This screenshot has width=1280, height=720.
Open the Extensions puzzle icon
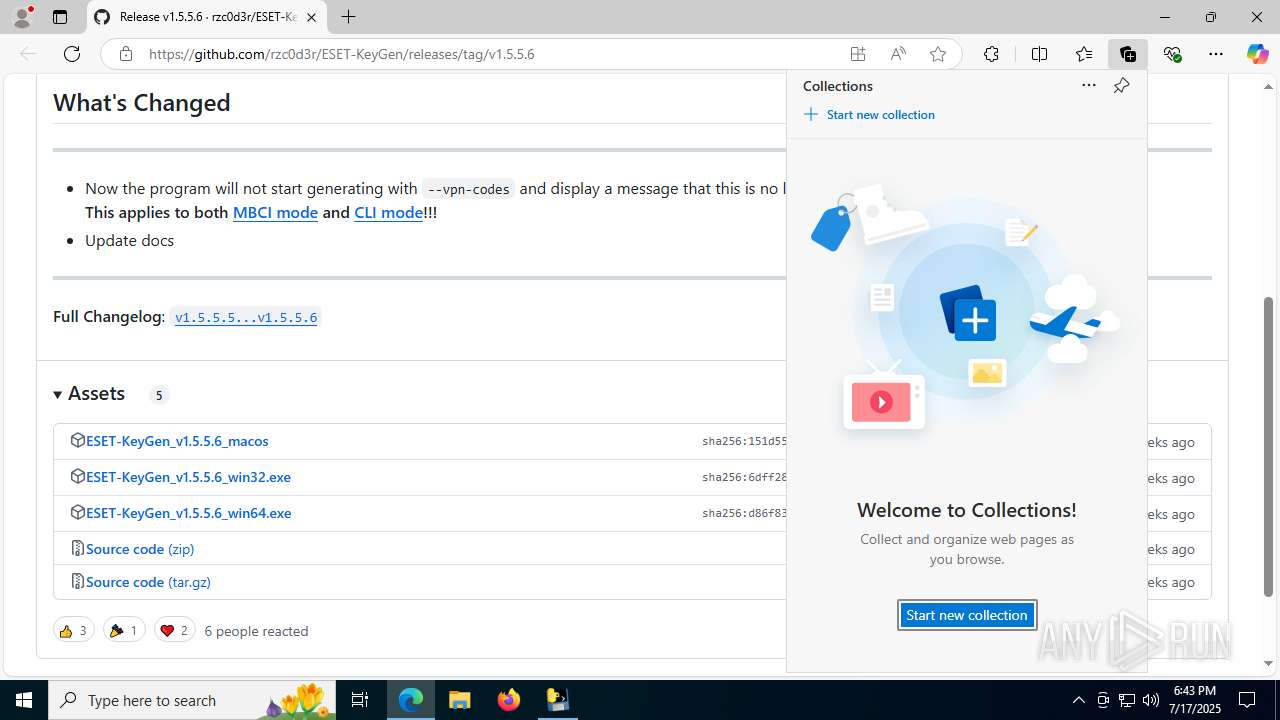pos(991,54)
